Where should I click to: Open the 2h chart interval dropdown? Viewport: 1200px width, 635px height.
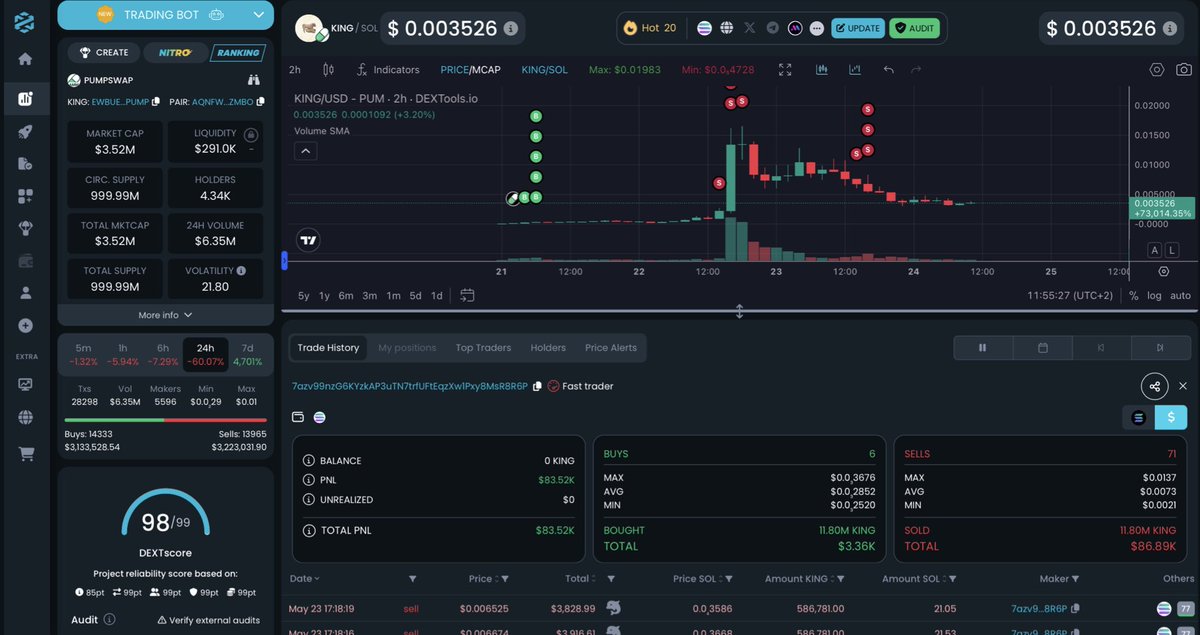295,70
